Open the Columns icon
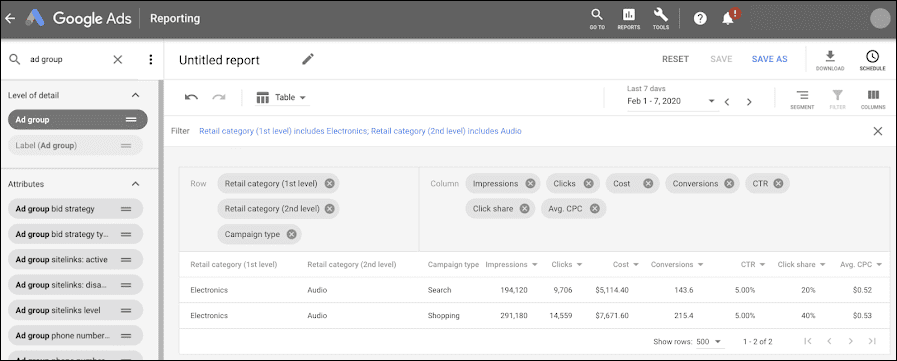Viewport: 897px width, 361px height. [x=873, y=98]
